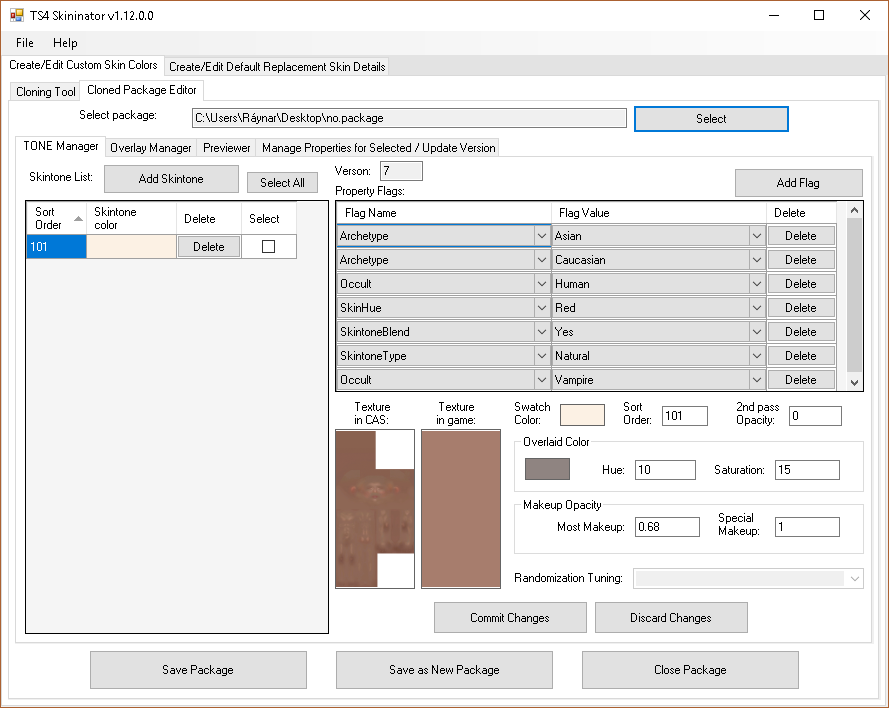The image size is (889, 708).
Task: Expand the Vampire flag value dropdown
Action: pos(757,380)
